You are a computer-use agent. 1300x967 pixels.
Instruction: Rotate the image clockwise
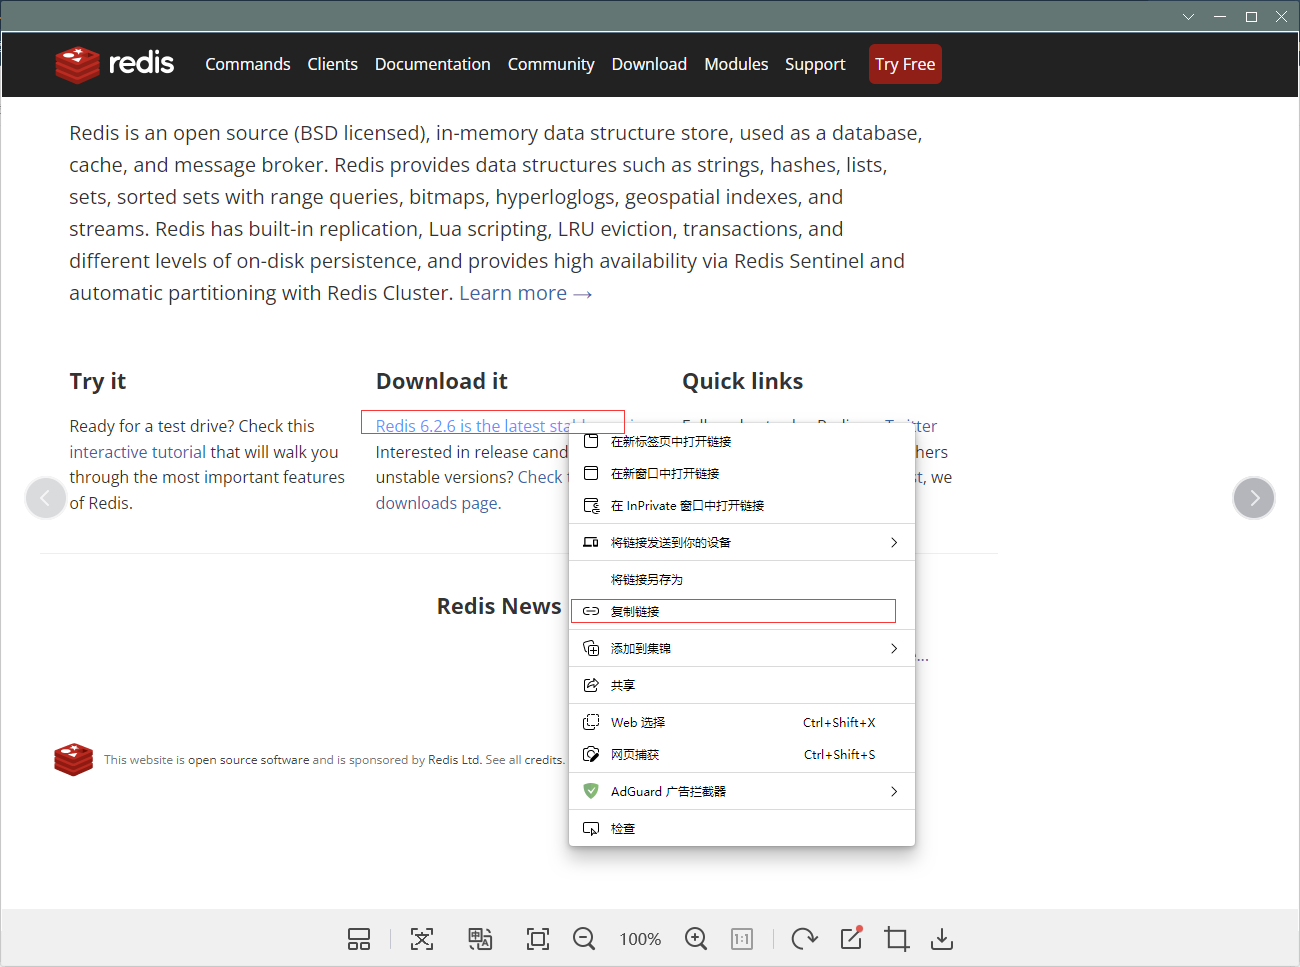[804, 939]
